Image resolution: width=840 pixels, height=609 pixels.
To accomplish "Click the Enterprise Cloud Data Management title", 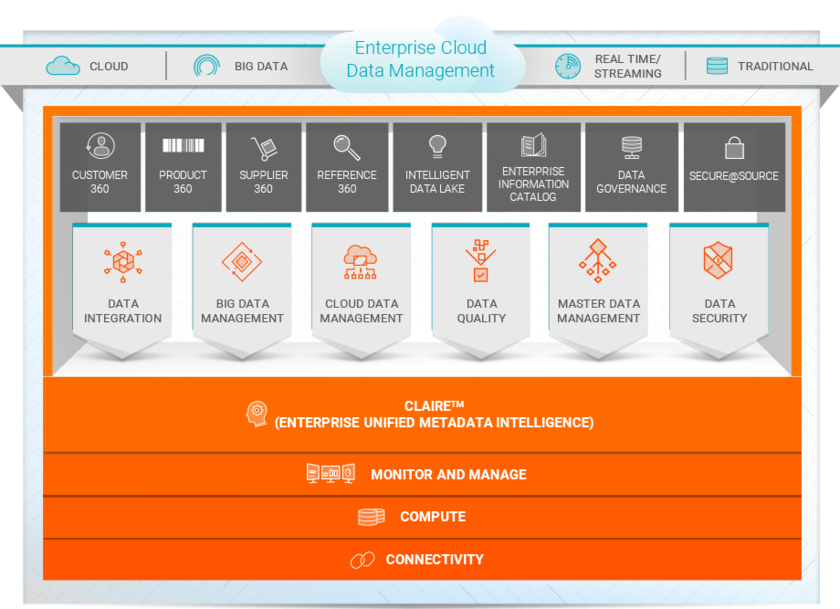I will (421, 59).
